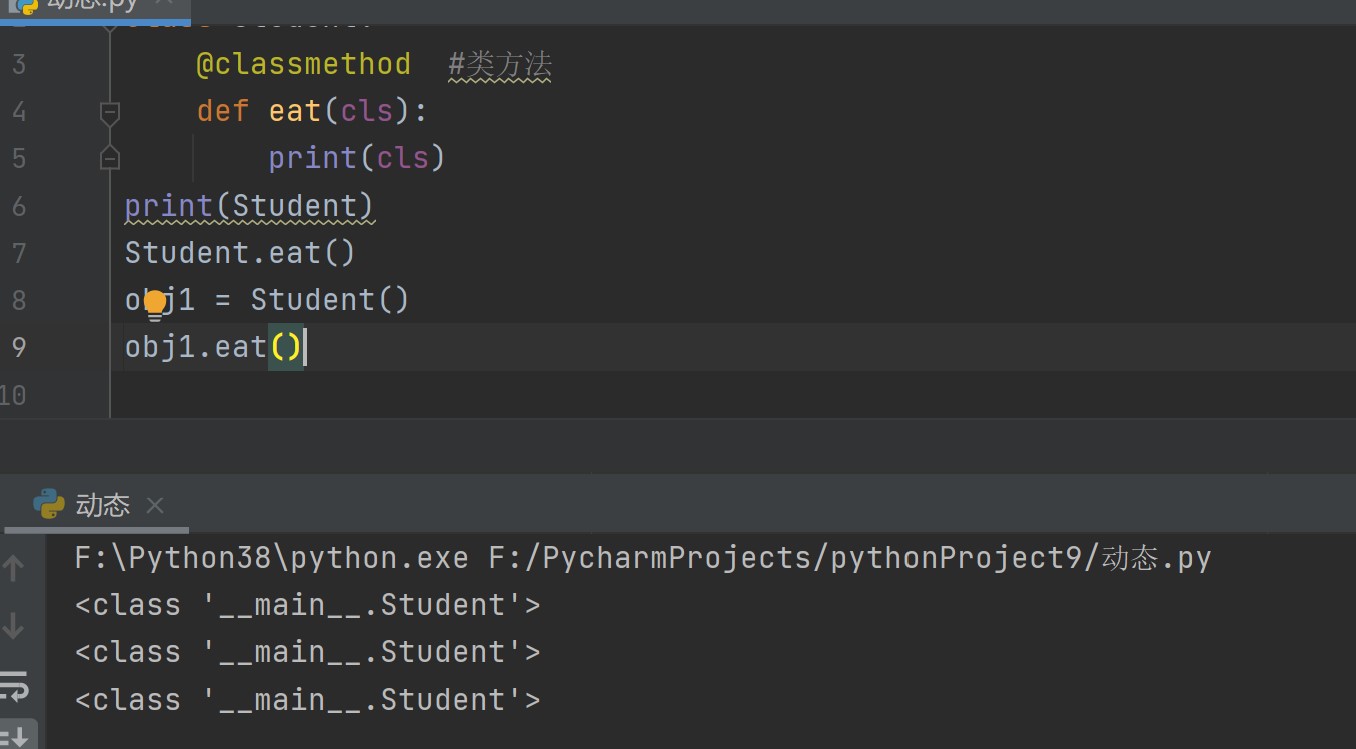
Task: Click the @classmethod decorator
Action: tap(303, 65)
